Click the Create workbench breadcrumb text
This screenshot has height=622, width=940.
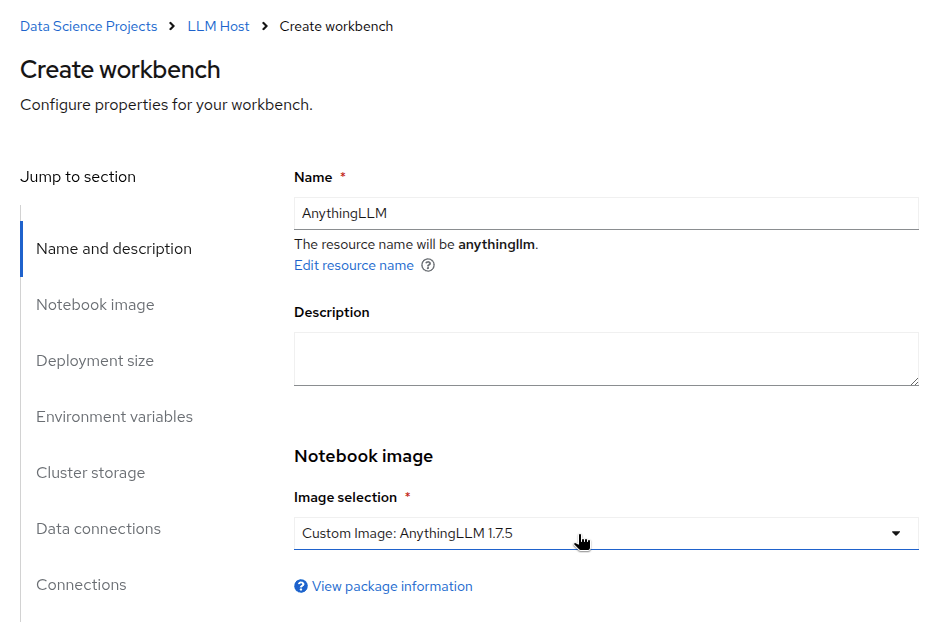point(336,26)
